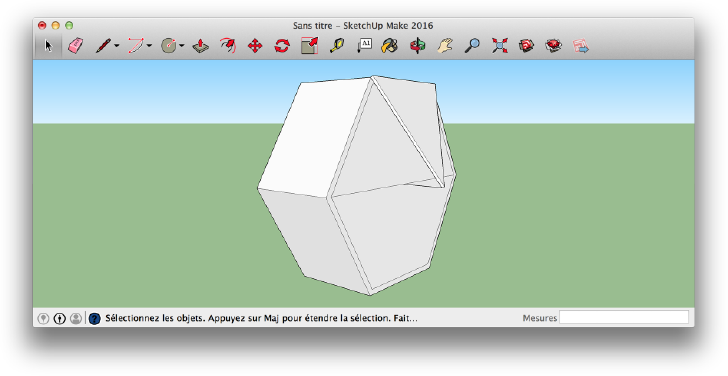The width and height of the screenshot is (728, 376).
Task: Choose the Zoom magnifier tool
Action: [472, 45]
